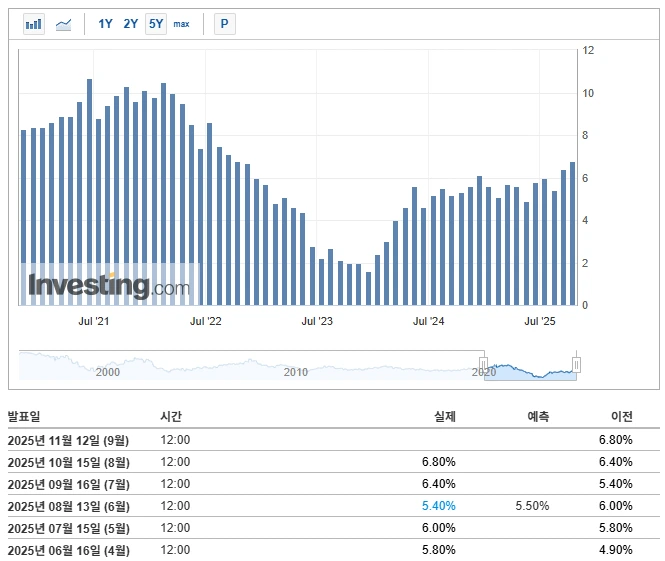Select the row 2025년 07월 15일 (5월)
The width and height of the screenshot is (665, 561).
(333, 528)
